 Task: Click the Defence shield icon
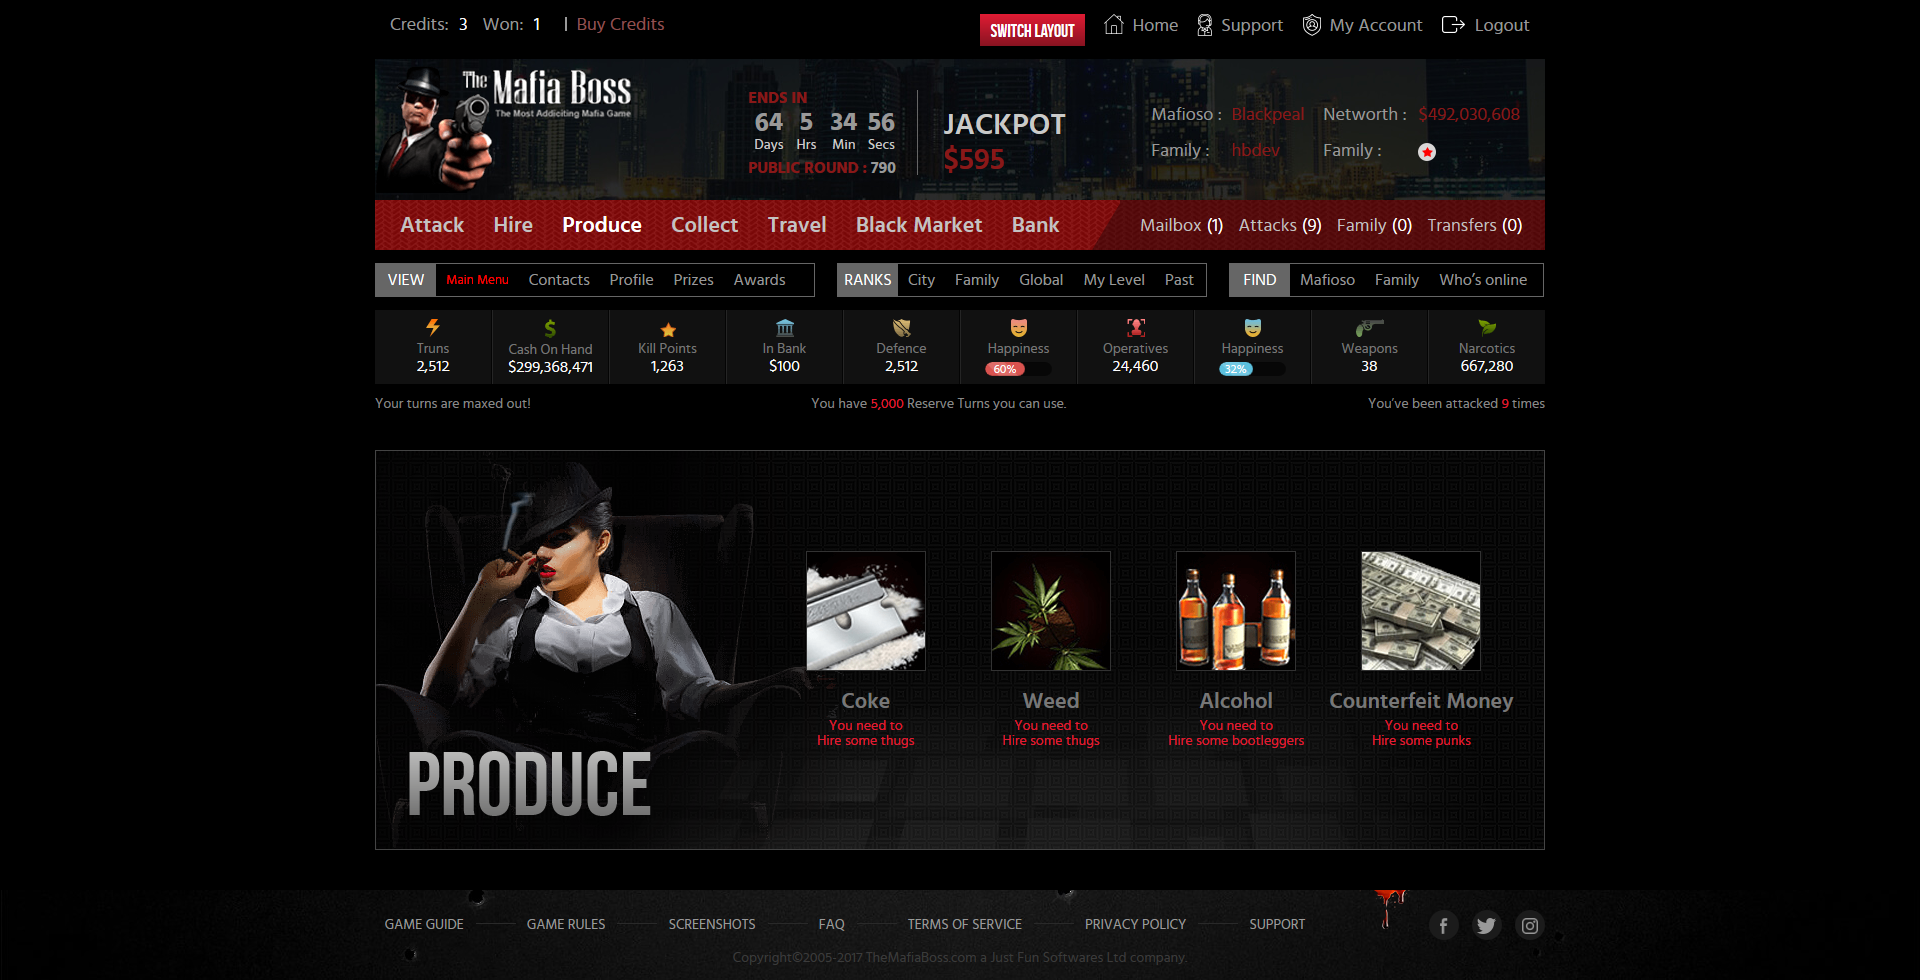(x=901, y=327)
